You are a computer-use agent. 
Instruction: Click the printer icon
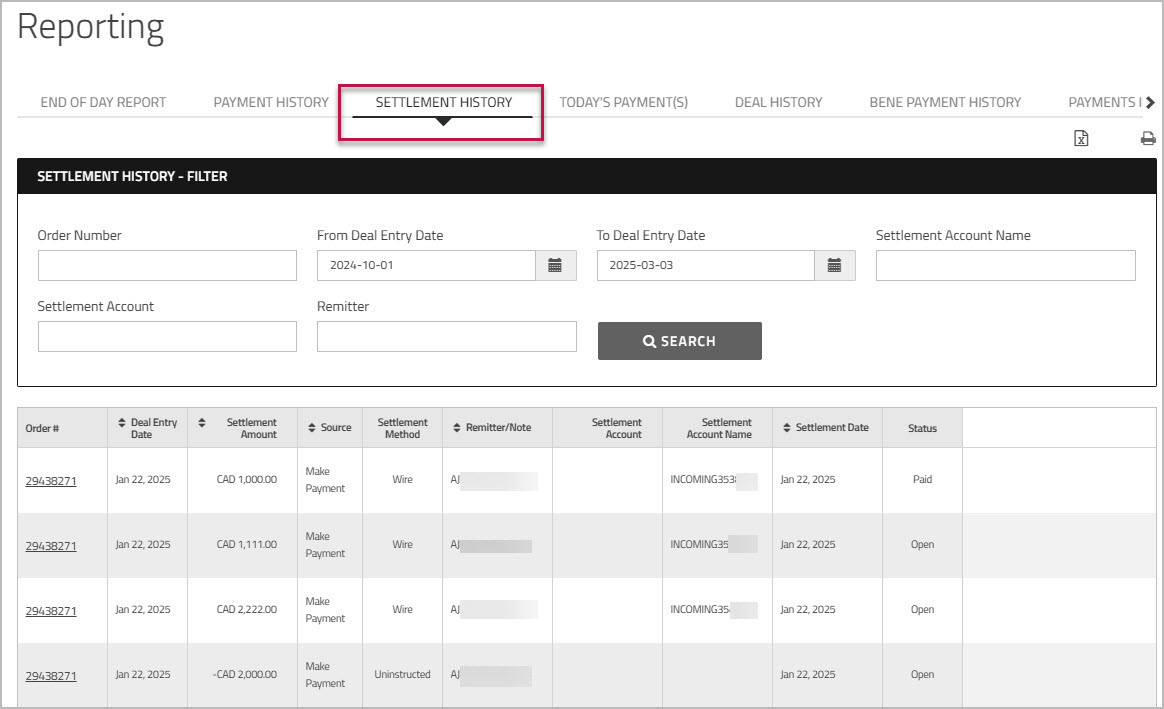1148,138
